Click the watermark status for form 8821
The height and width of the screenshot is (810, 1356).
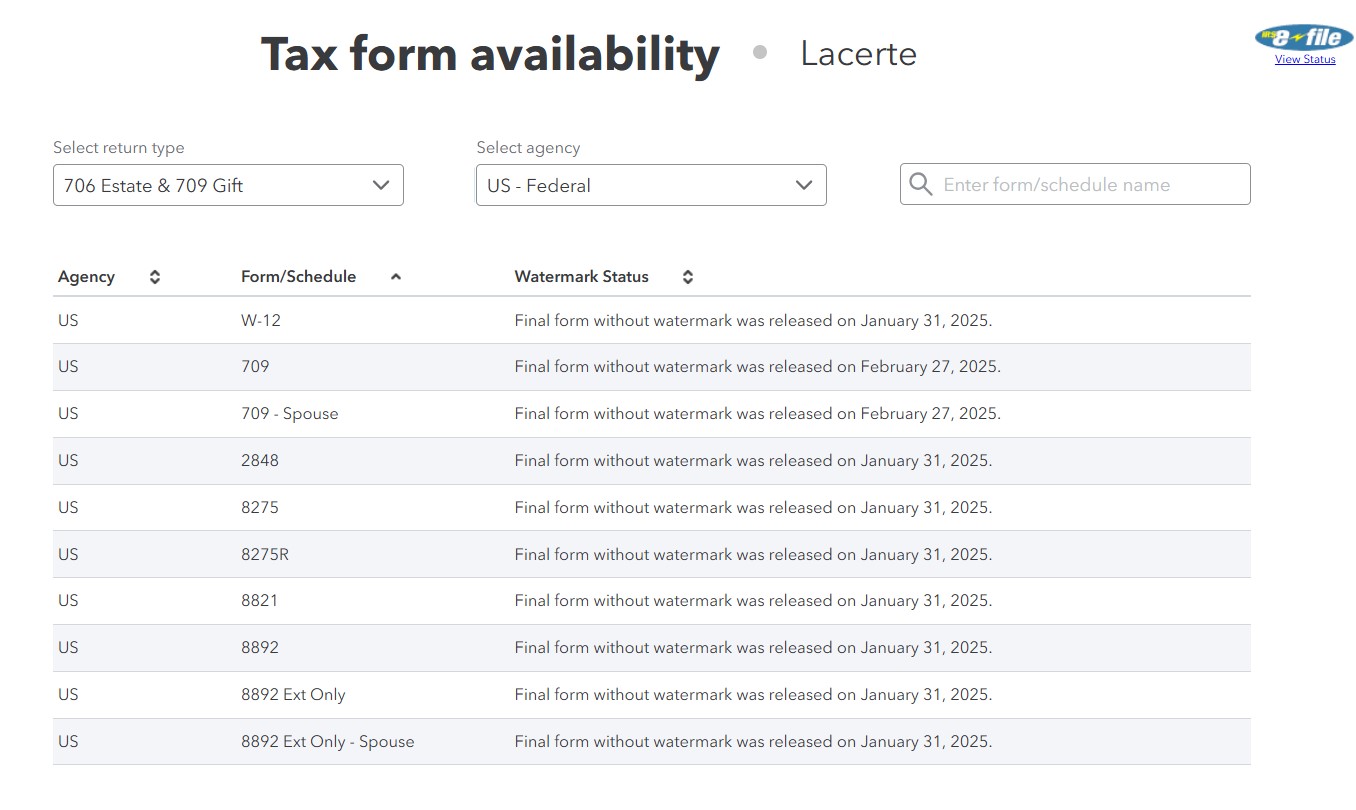tap(752, 600)
